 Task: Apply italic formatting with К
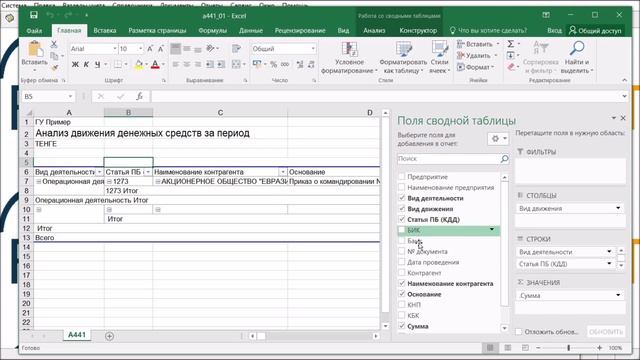coord(86,64)
